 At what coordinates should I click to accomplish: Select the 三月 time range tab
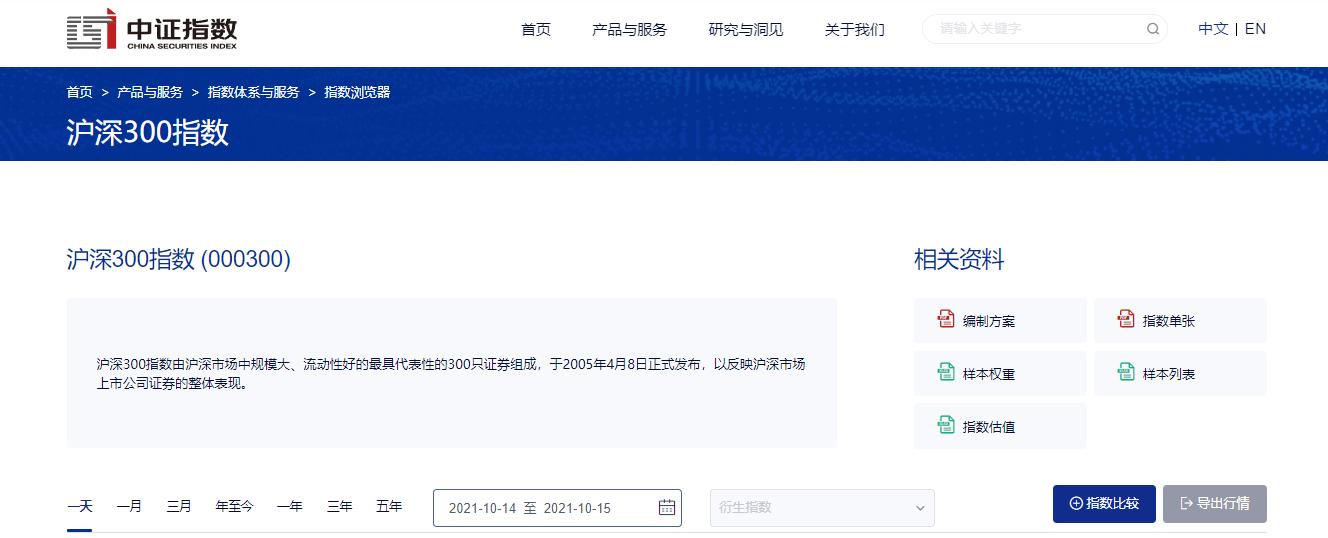(x=179, y=507)
